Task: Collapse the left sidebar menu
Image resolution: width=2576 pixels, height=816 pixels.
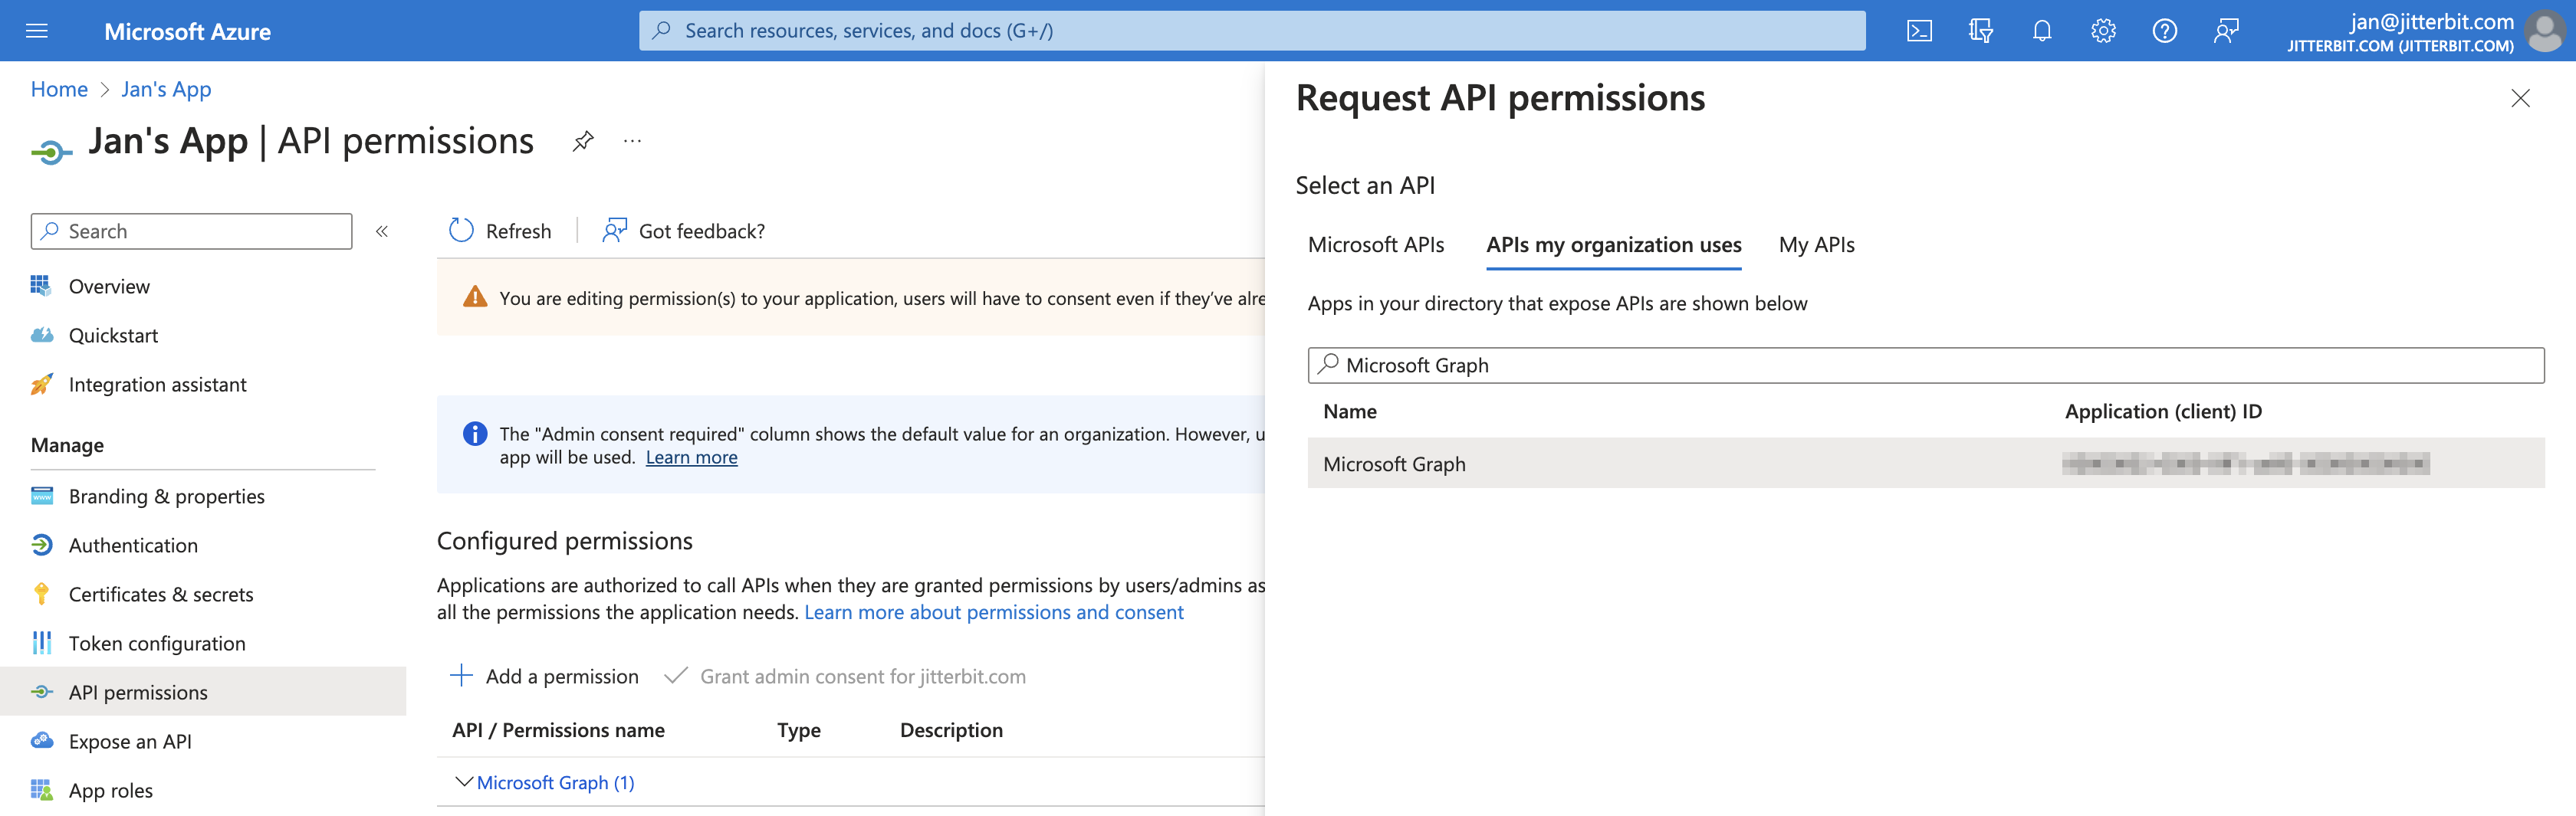Action: click(382, 231)
